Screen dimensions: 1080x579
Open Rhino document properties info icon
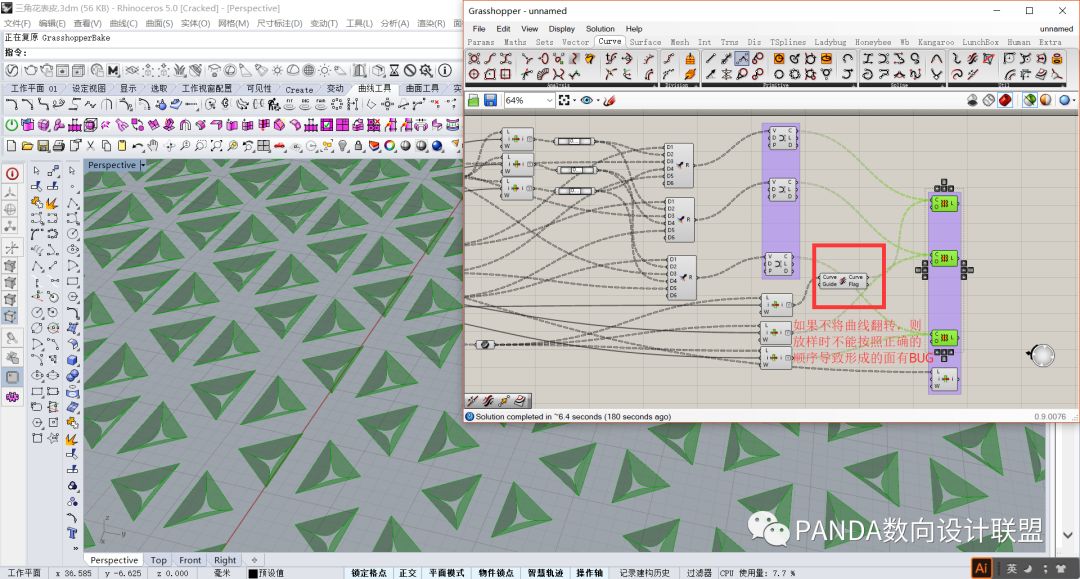pos(445,70)
